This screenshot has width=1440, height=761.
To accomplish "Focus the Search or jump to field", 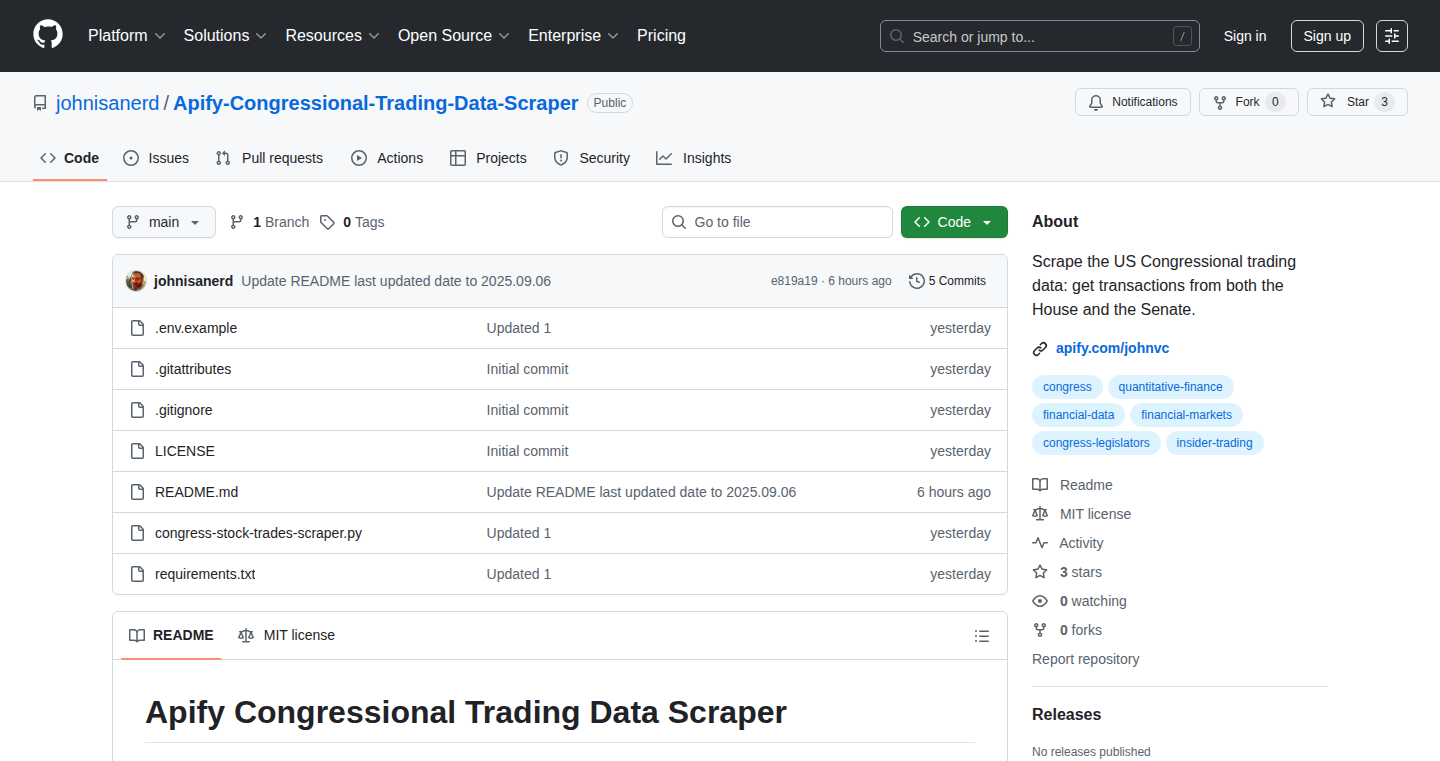I will click(x=1040, y=36).
